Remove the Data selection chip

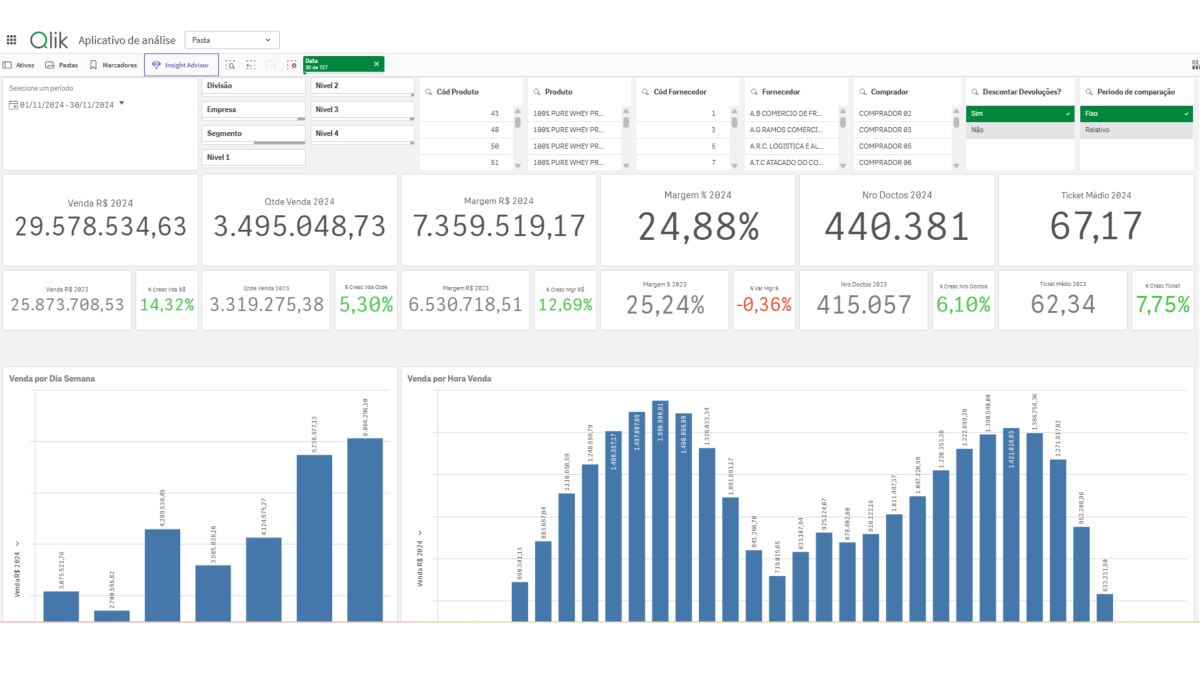coord(376,64)
